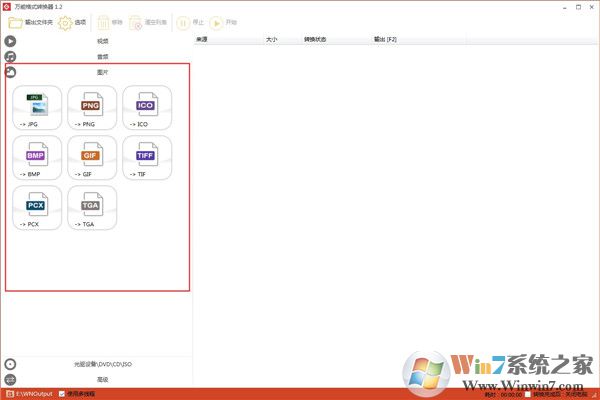Image resolution: width=600 pixels, height=400 pixels.
Task: Expand the video (视频) category section
Action: point(102,41)
